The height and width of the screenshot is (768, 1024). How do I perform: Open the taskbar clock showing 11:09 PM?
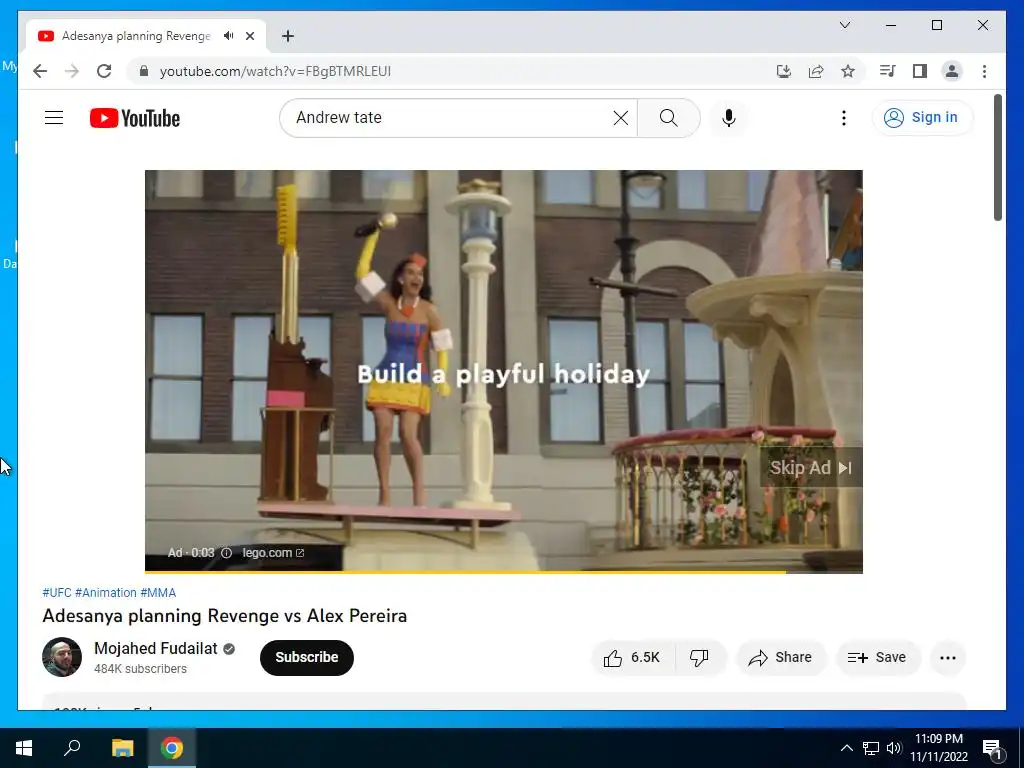point(938,748)
